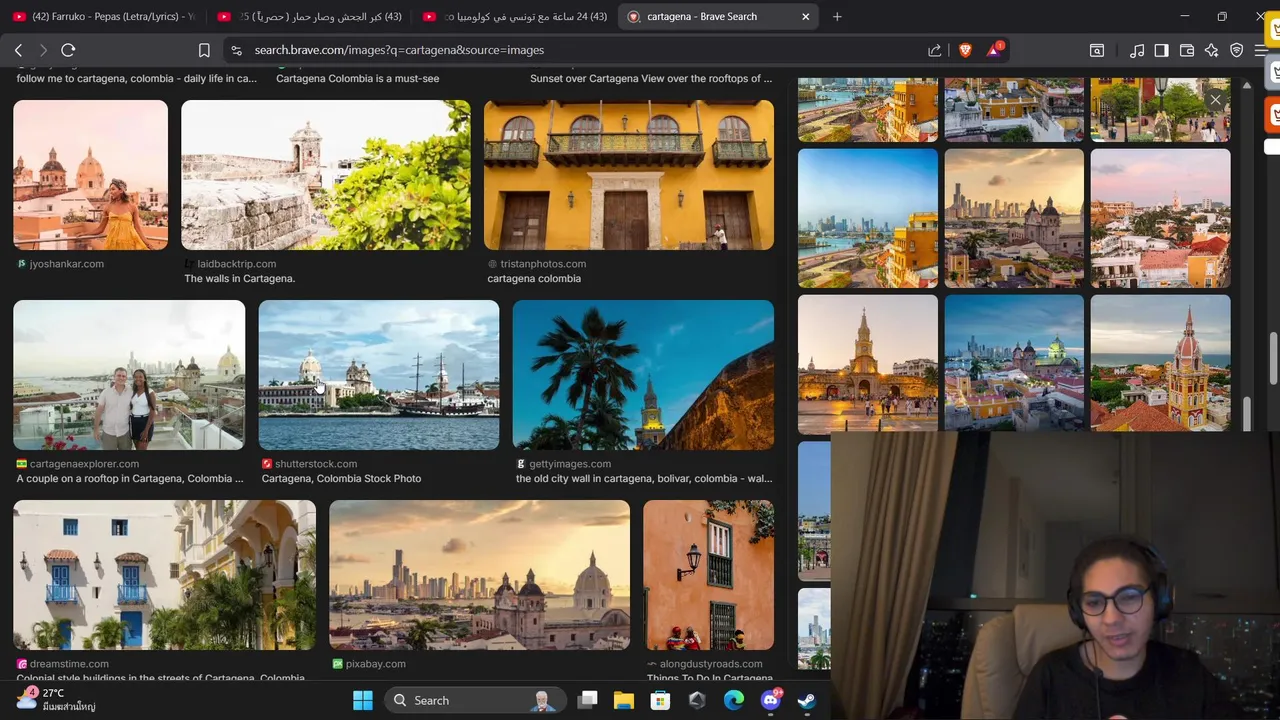The image size is (1280, 720).
Task: Open 'The walls in Cartagena' image
Action: [326, 175]
